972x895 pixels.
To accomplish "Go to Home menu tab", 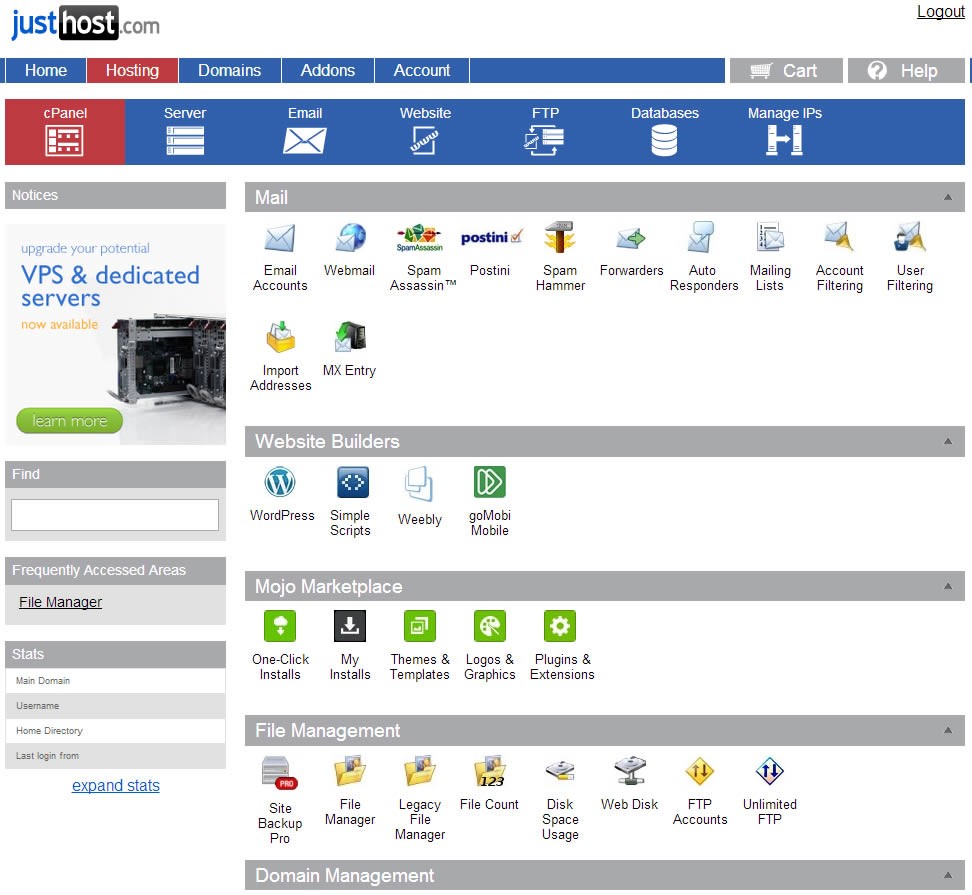I will 46,71.
